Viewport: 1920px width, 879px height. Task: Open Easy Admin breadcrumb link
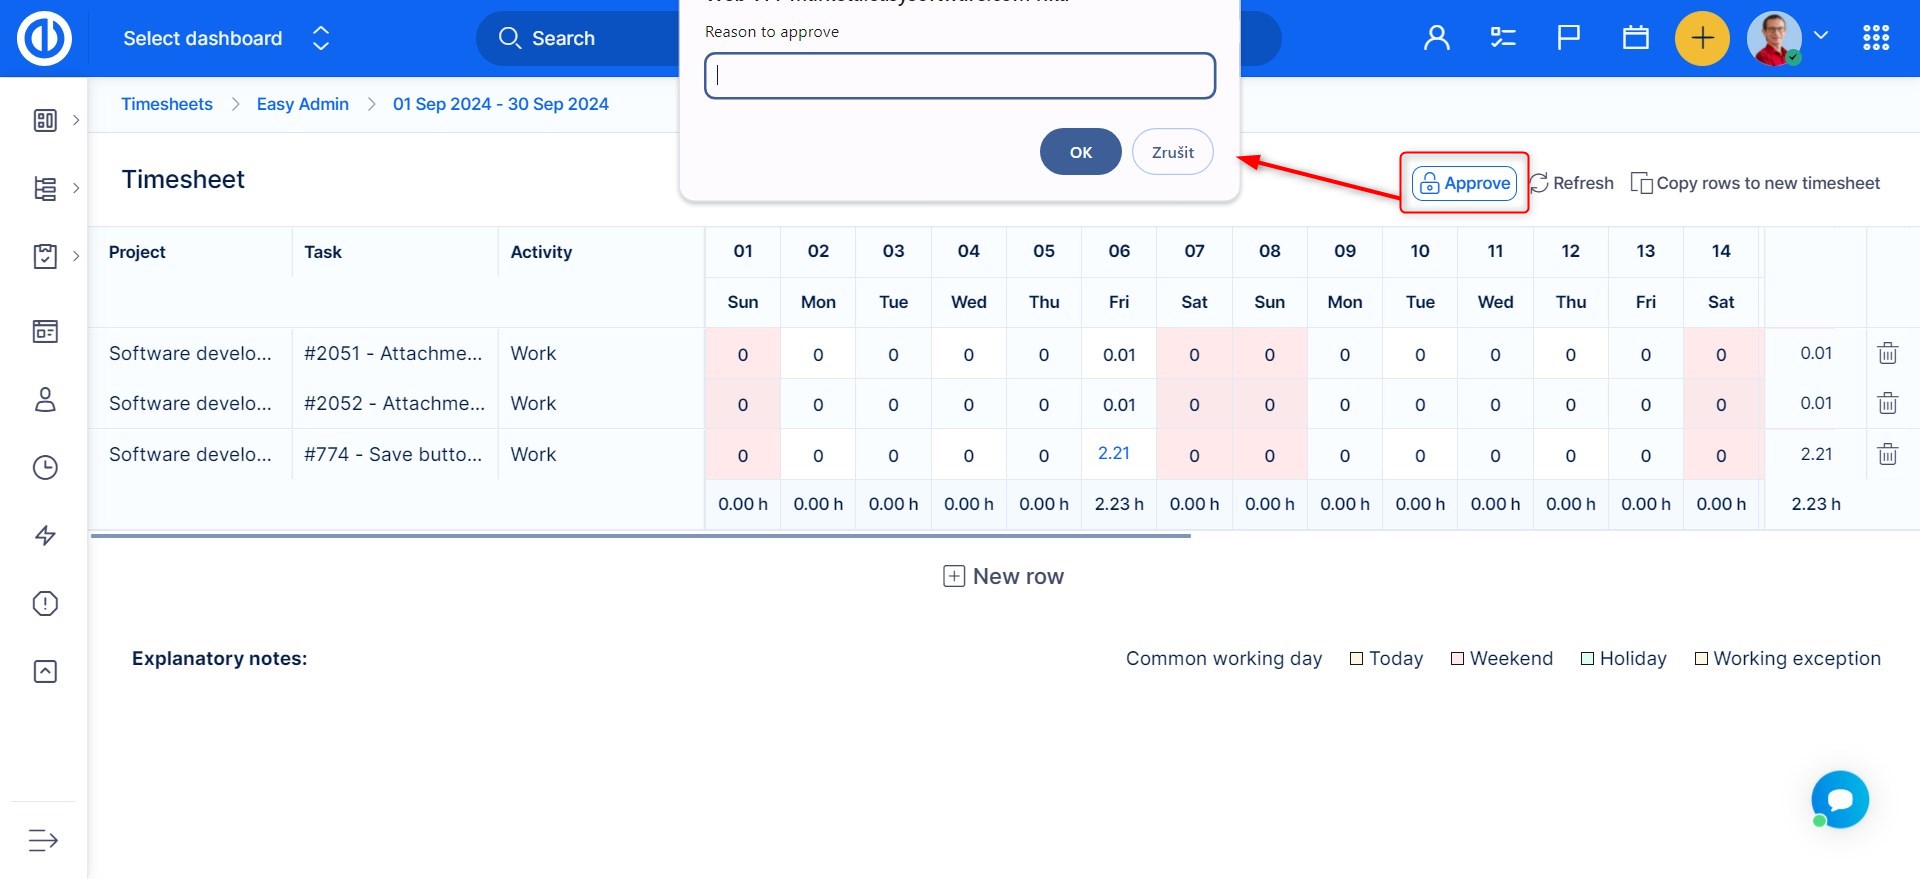[302, 104]
